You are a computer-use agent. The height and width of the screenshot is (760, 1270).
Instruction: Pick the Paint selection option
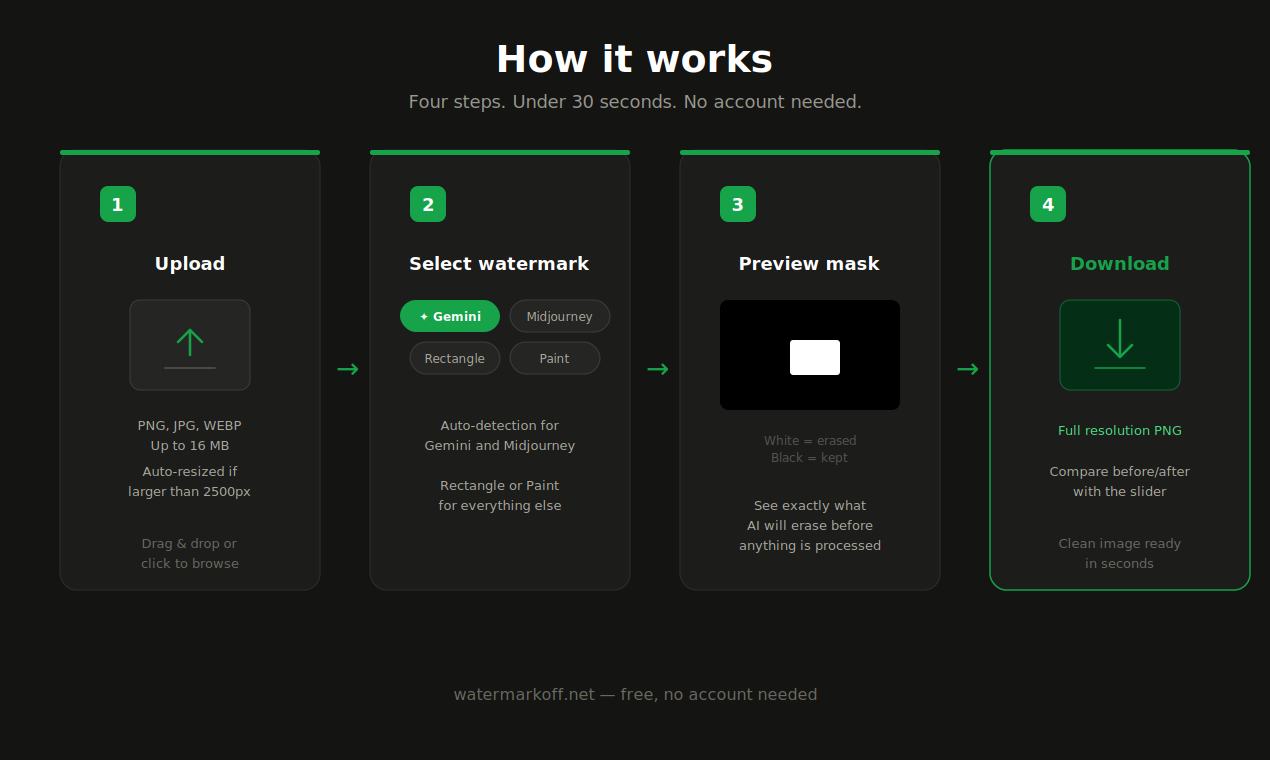pyautogui.click(x=555, y=358)
